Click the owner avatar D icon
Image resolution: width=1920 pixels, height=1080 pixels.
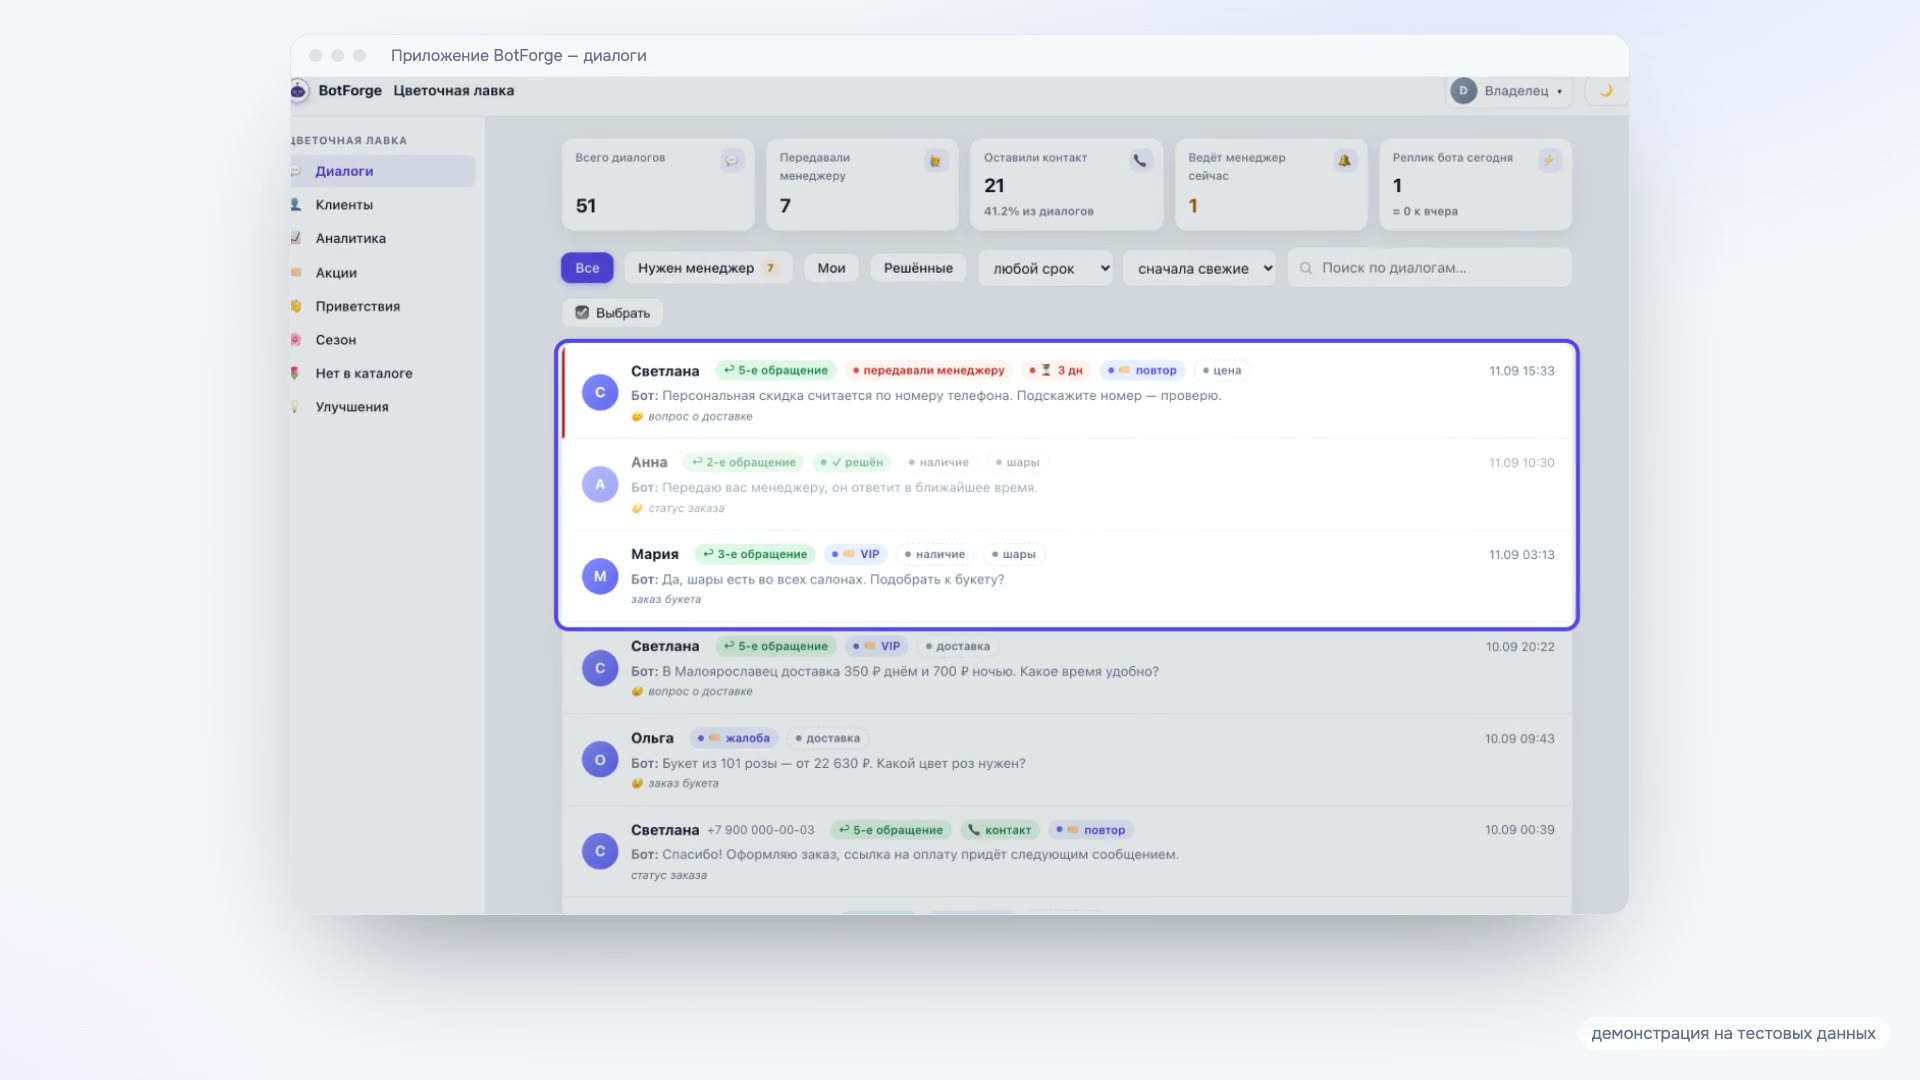pos(1463,91)
